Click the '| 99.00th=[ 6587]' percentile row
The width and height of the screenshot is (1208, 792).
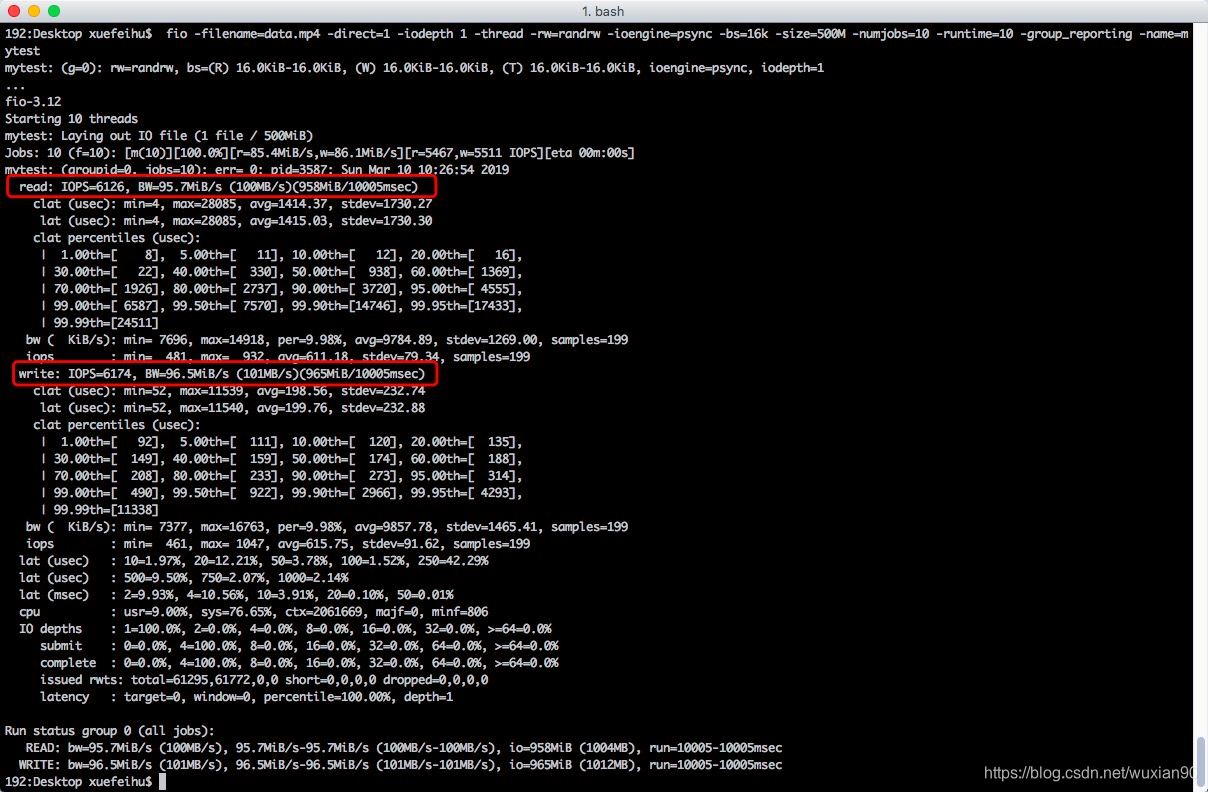281,306
